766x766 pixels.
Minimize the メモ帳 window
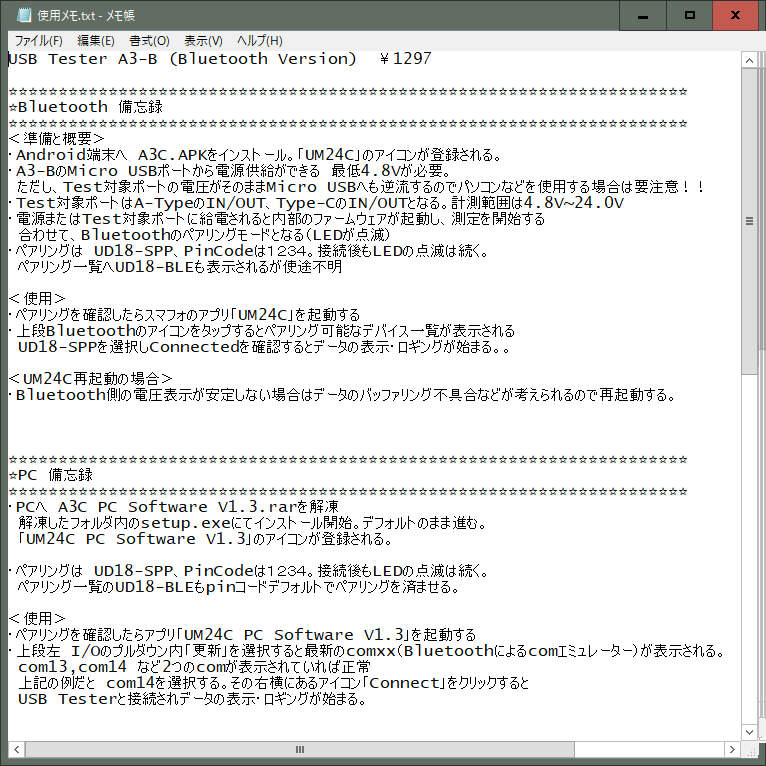click(x=643, y=16)
